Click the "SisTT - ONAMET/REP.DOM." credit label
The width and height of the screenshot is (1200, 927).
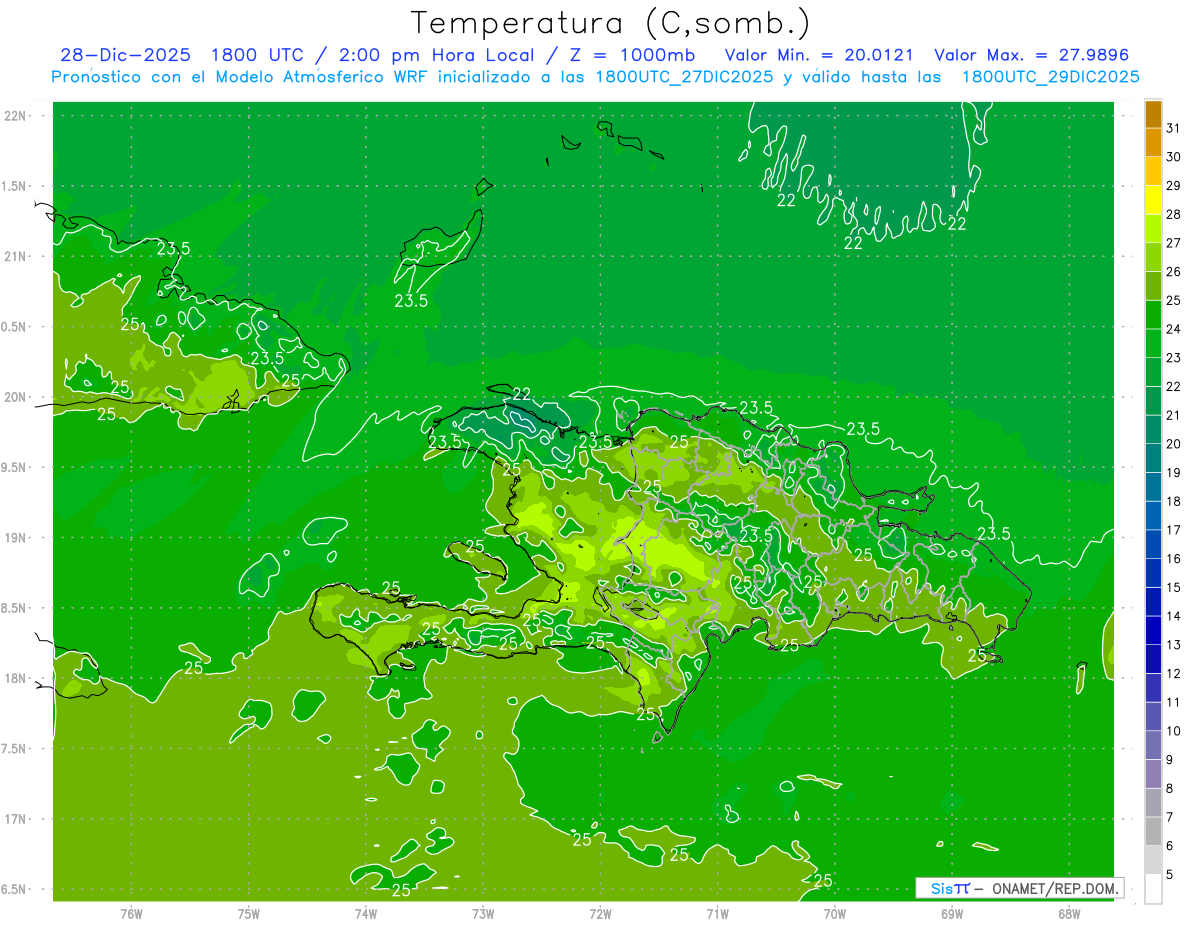coord(1018,888)
